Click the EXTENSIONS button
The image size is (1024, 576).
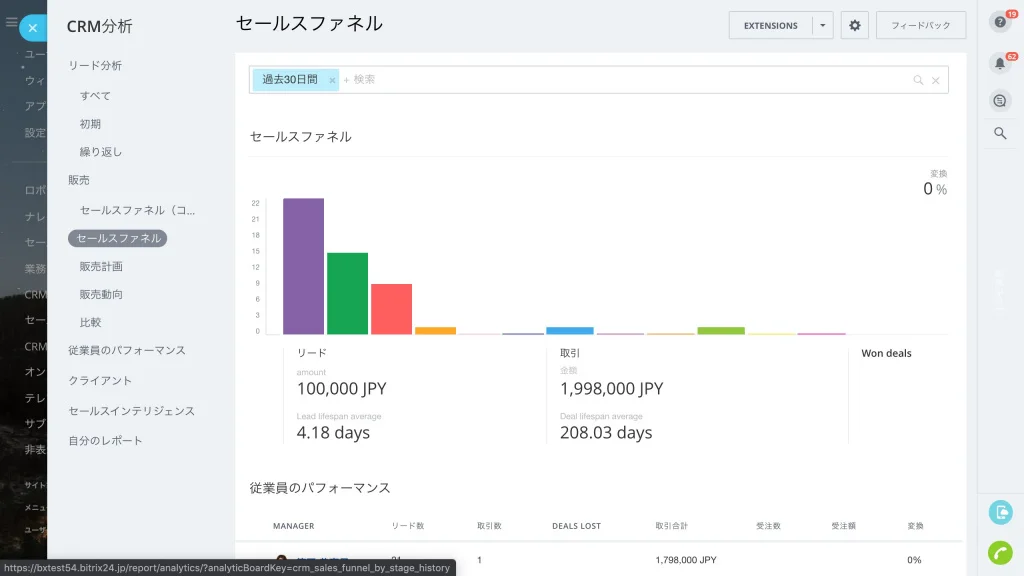[771, 25]
